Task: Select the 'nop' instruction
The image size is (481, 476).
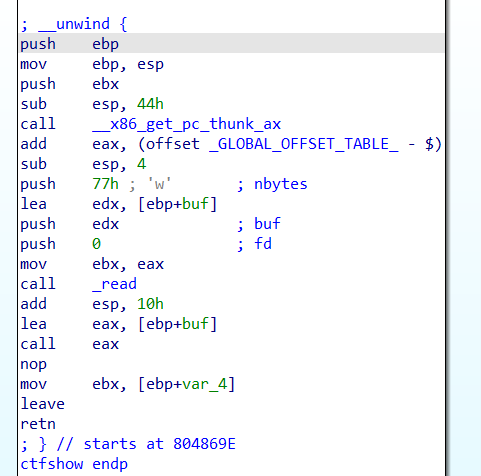Action: pyautogui.click(x=34, y=364)
